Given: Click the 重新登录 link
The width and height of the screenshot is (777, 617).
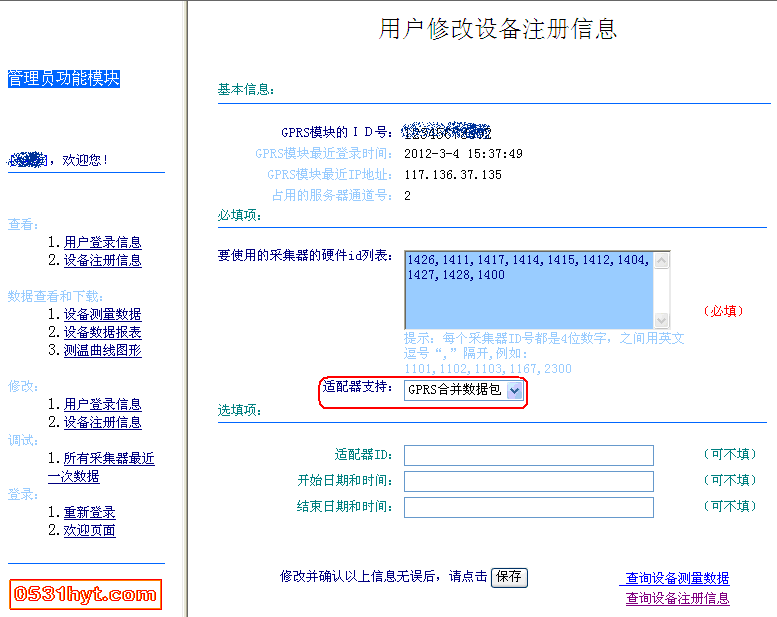Looking at the screenshot, I should [89, 512].
